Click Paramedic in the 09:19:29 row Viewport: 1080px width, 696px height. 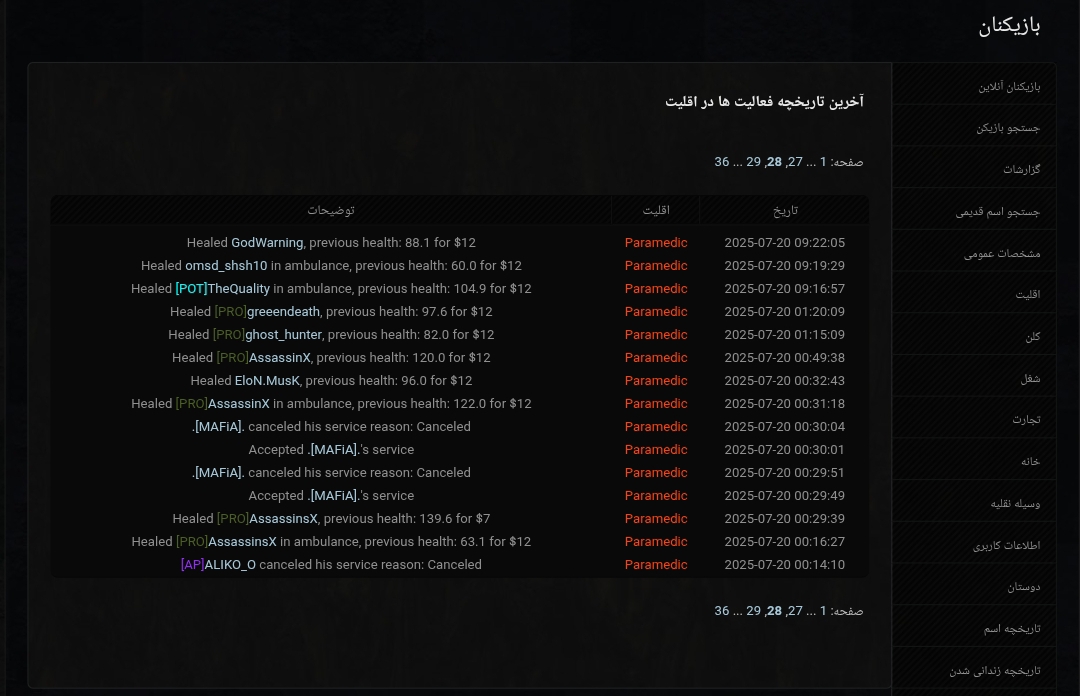pos(656,266)
